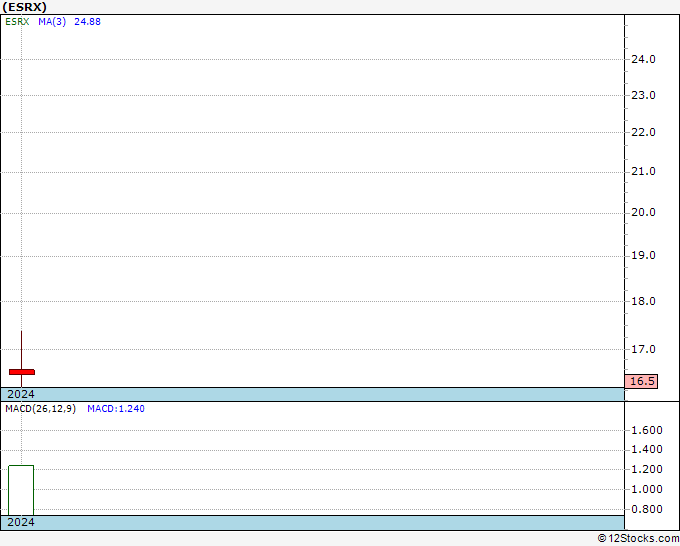Click the 17.0 price axis label

(643, 349)
